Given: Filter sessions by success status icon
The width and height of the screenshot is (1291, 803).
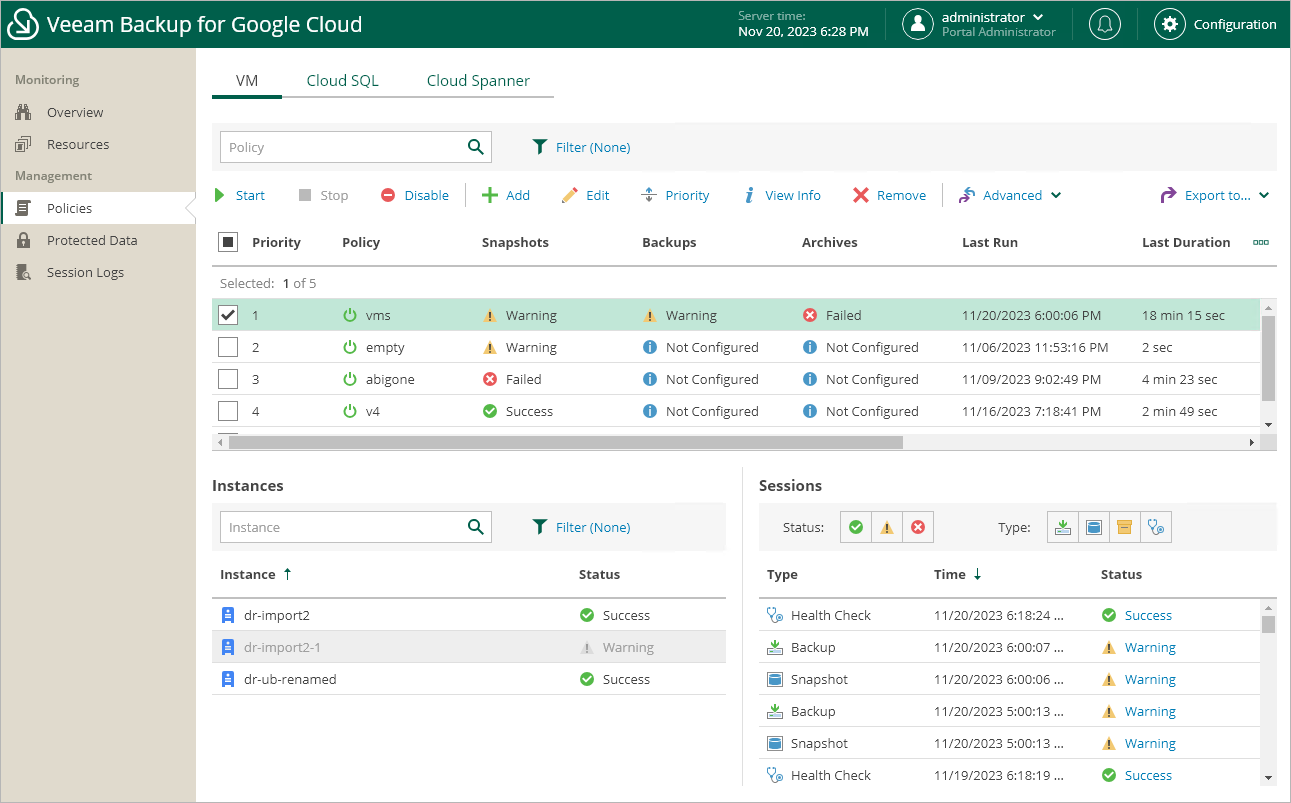Looking at the screenshot, I should [x=855, y=528].
